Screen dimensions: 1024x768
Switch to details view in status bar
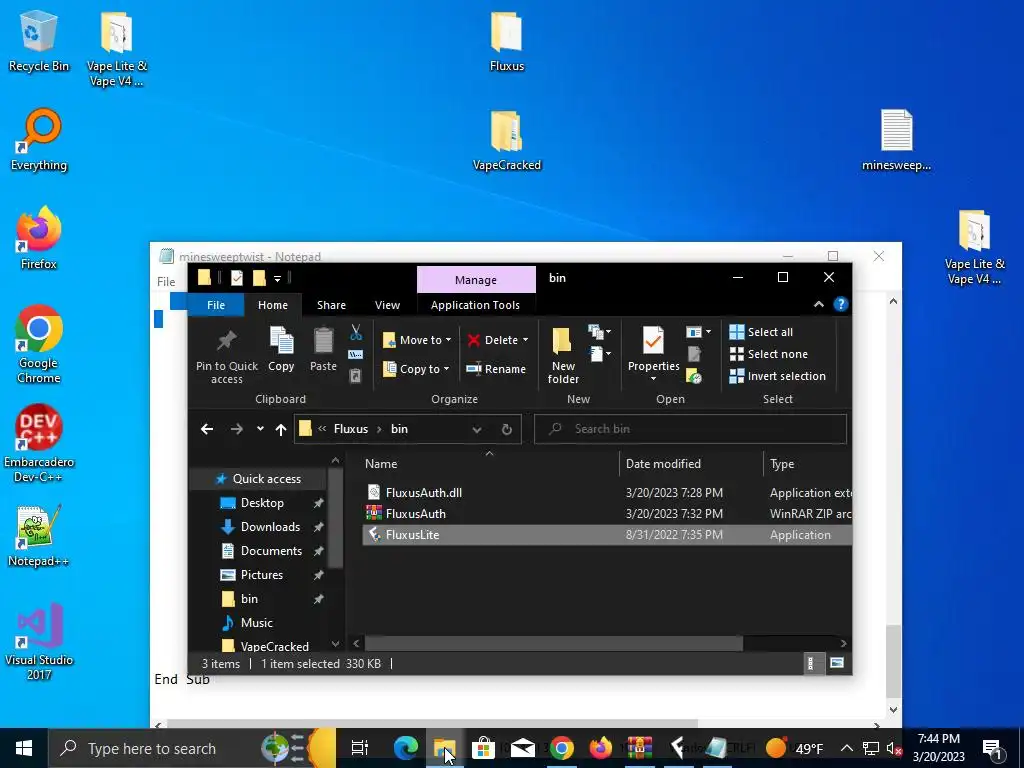tap(810, 664)
